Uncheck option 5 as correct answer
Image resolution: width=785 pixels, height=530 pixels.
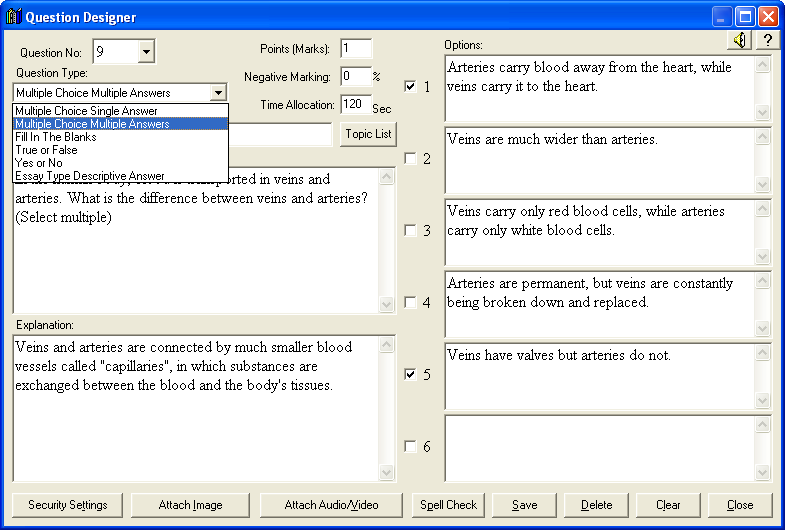410,374
